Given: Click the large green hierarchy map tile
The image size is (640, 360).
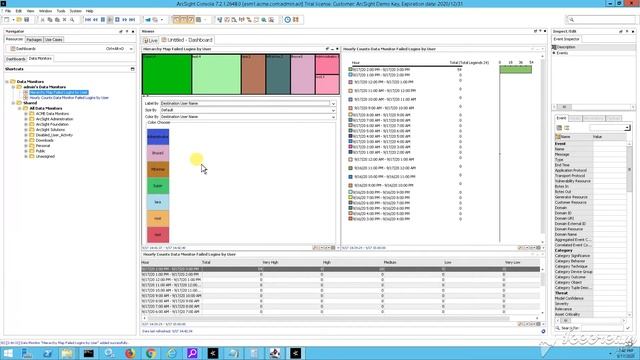Looking at the screenshot, I should [167, 74].
